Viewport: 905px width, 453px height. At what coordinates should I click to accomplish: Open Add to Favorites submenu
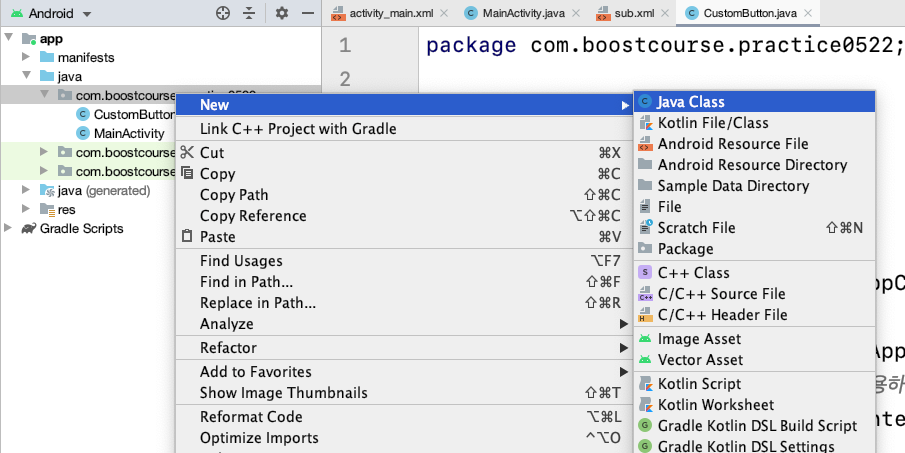[404, 372]
